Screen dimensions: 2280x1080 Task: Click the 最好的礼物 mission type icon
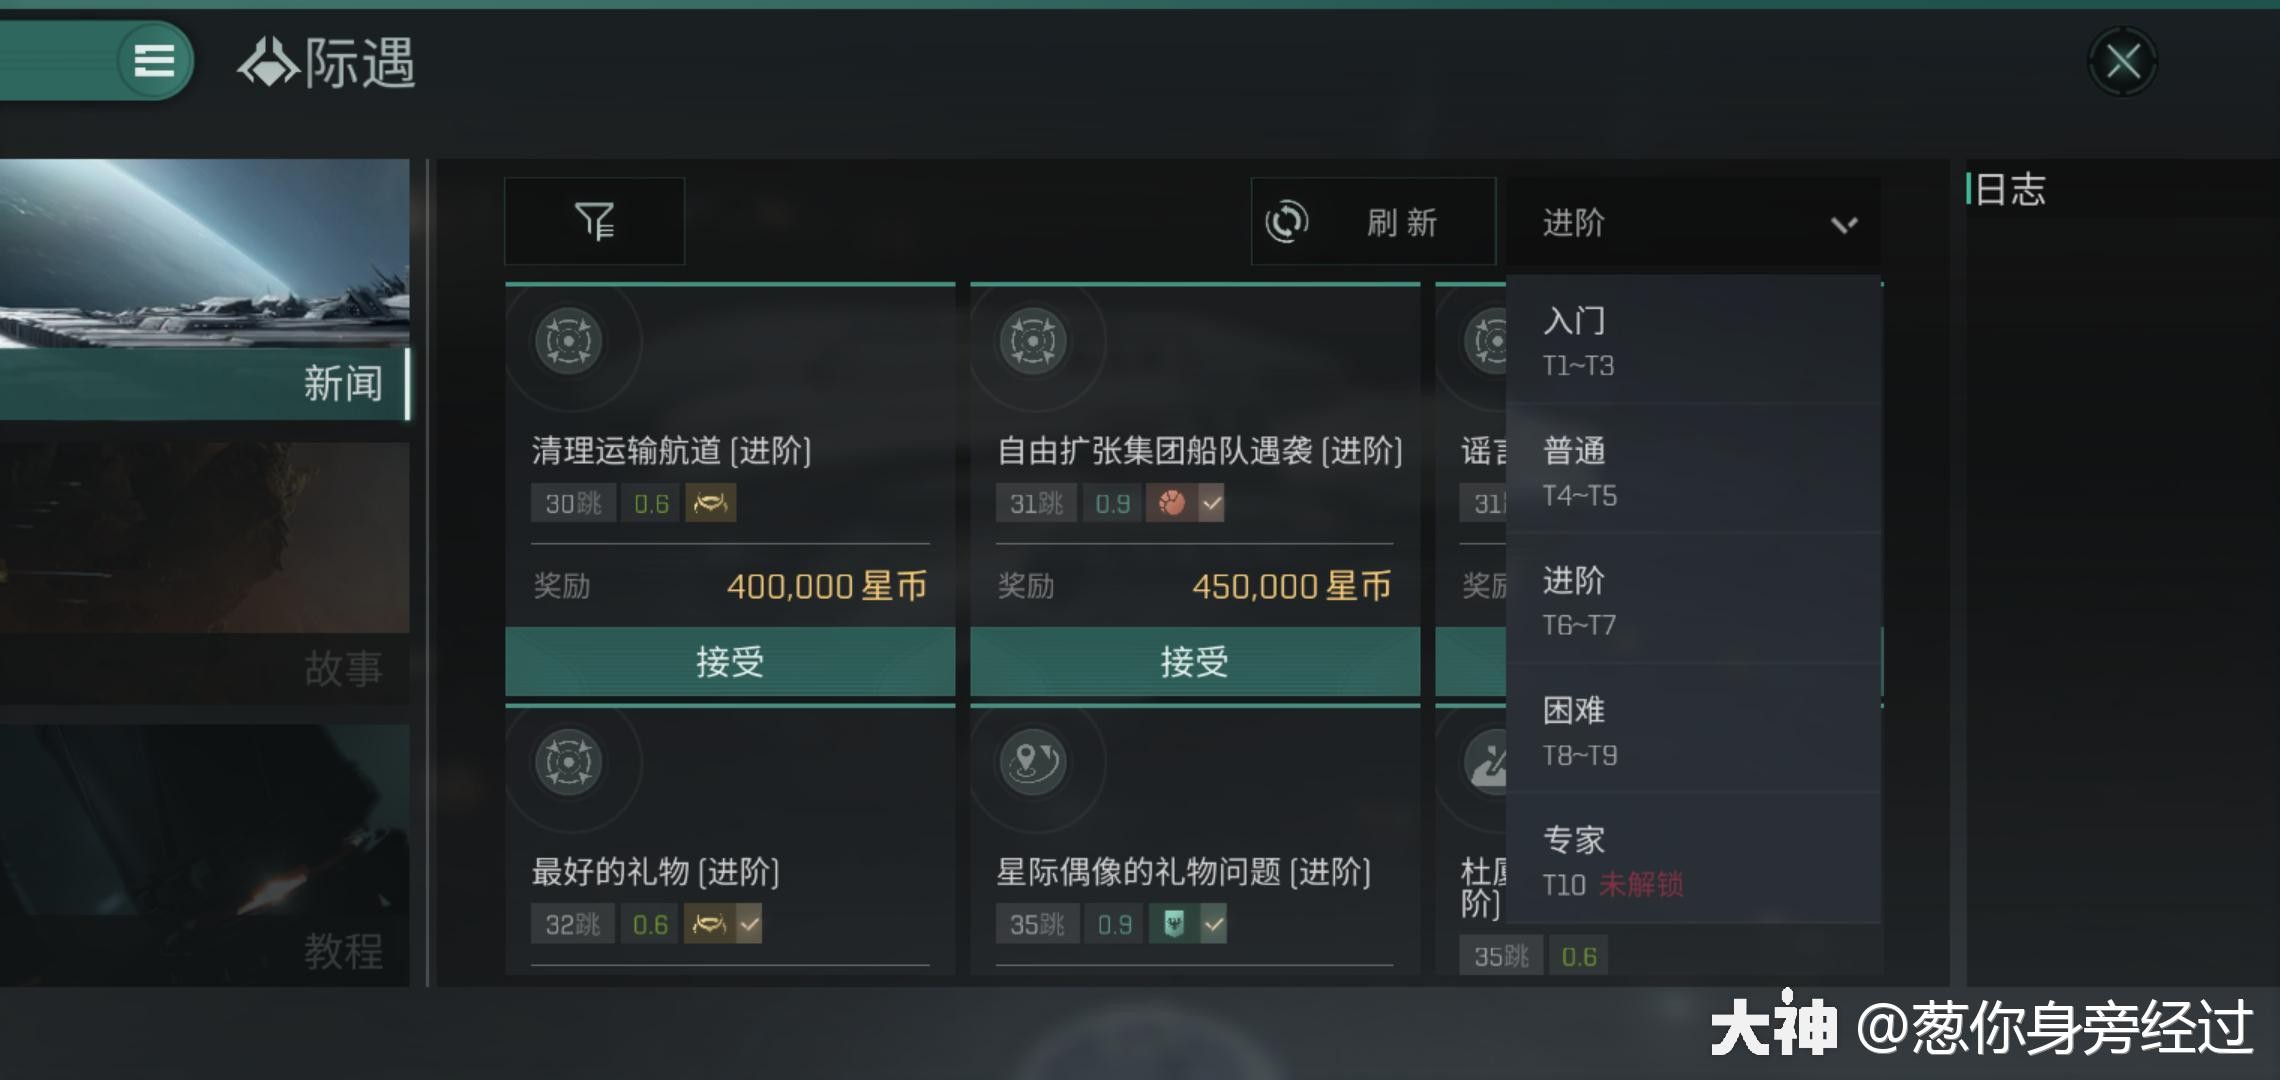569,762
